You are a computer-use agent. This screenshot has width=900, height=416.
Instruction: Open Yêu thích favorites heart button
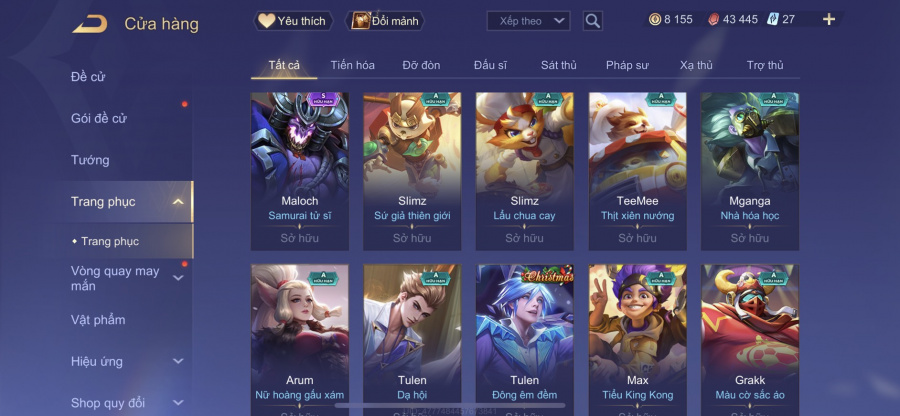click(x=293, y=21)
